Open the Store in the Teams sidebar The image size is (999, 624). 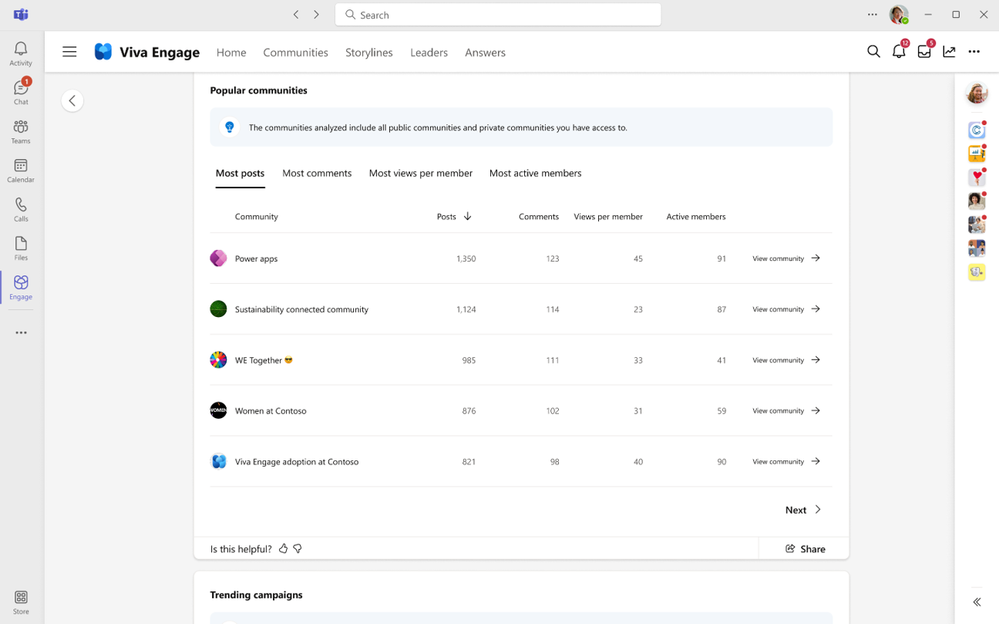point(20,602)
